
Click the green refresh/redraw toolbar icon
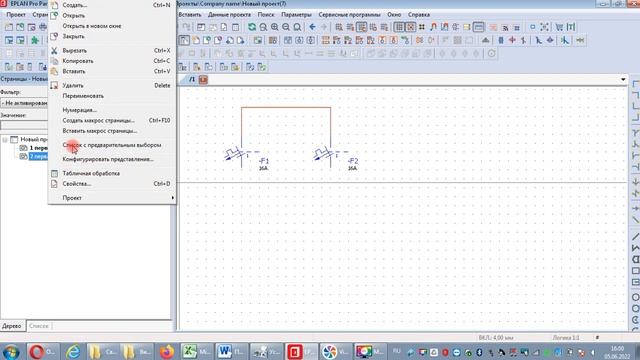point(252,27)
